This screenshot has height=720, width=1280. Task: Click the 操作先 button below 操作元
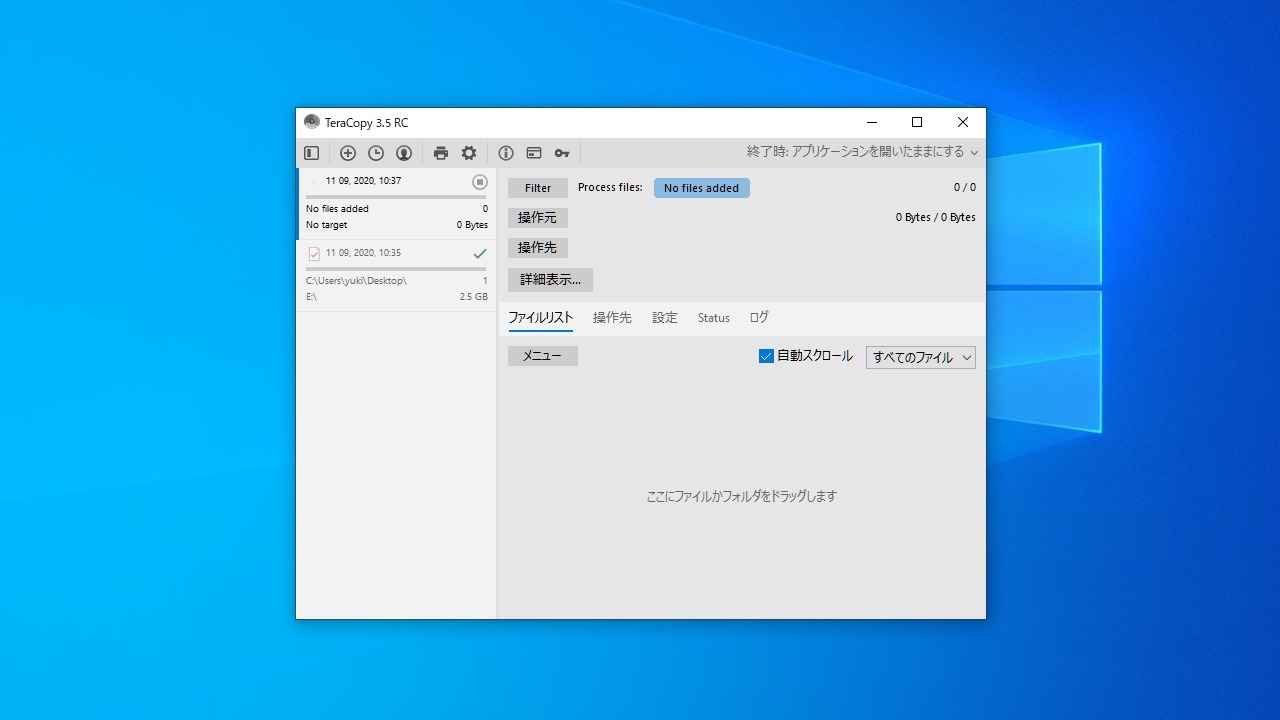[538, 248]
